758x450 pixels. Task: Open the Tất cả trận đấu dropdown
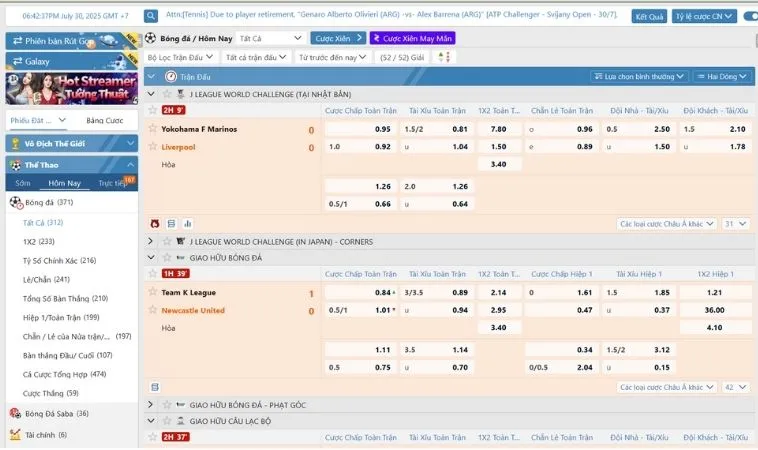click(256, 57)
